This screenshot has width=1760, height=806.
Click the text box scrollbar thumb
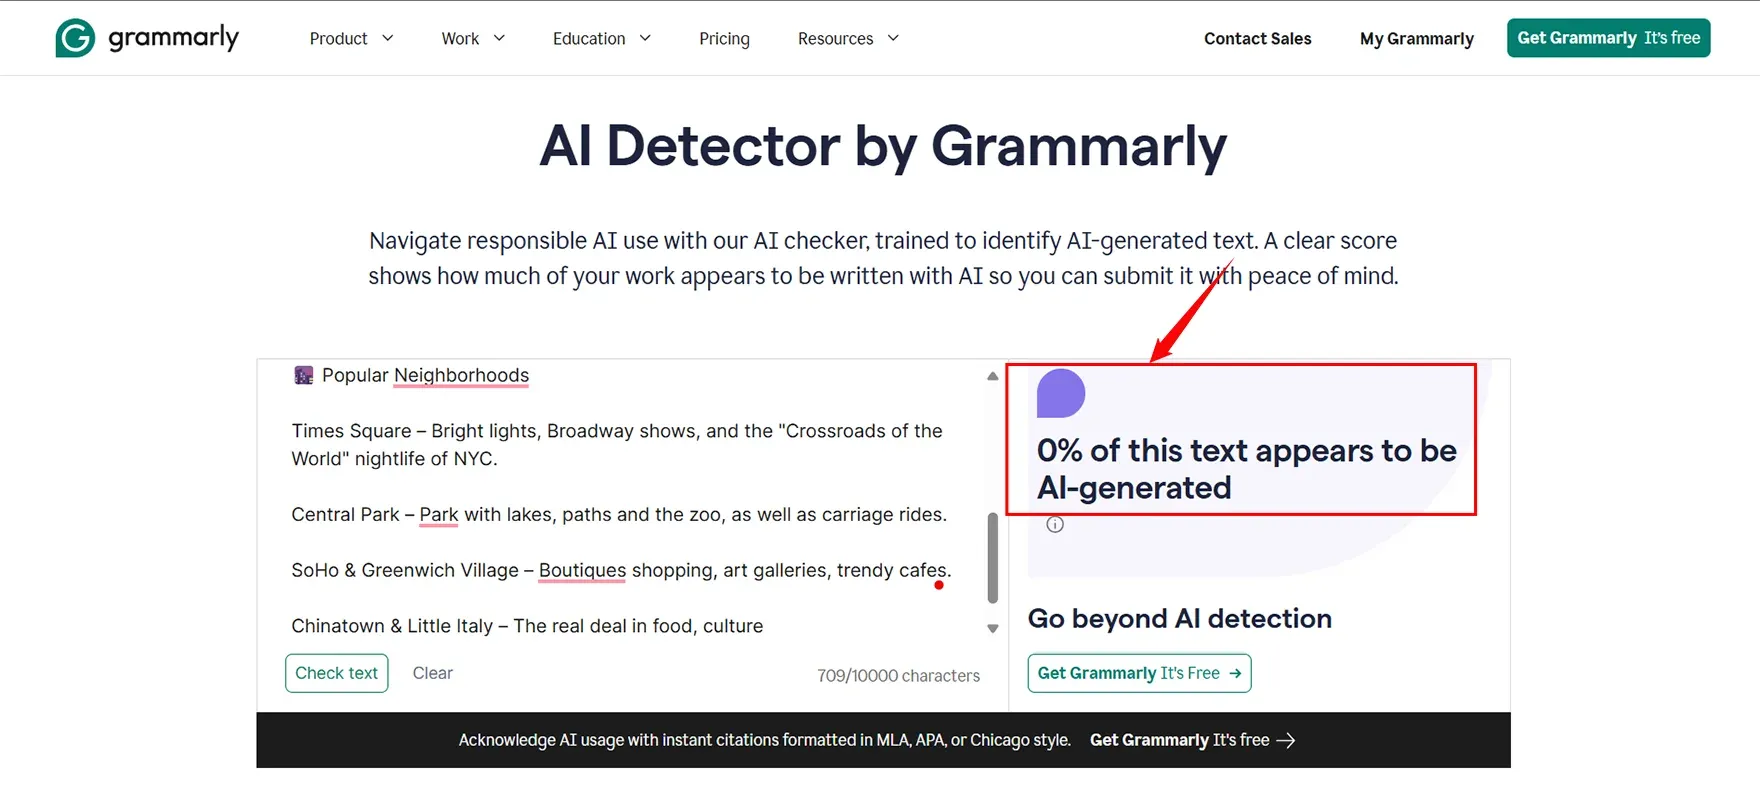point(992,558)
